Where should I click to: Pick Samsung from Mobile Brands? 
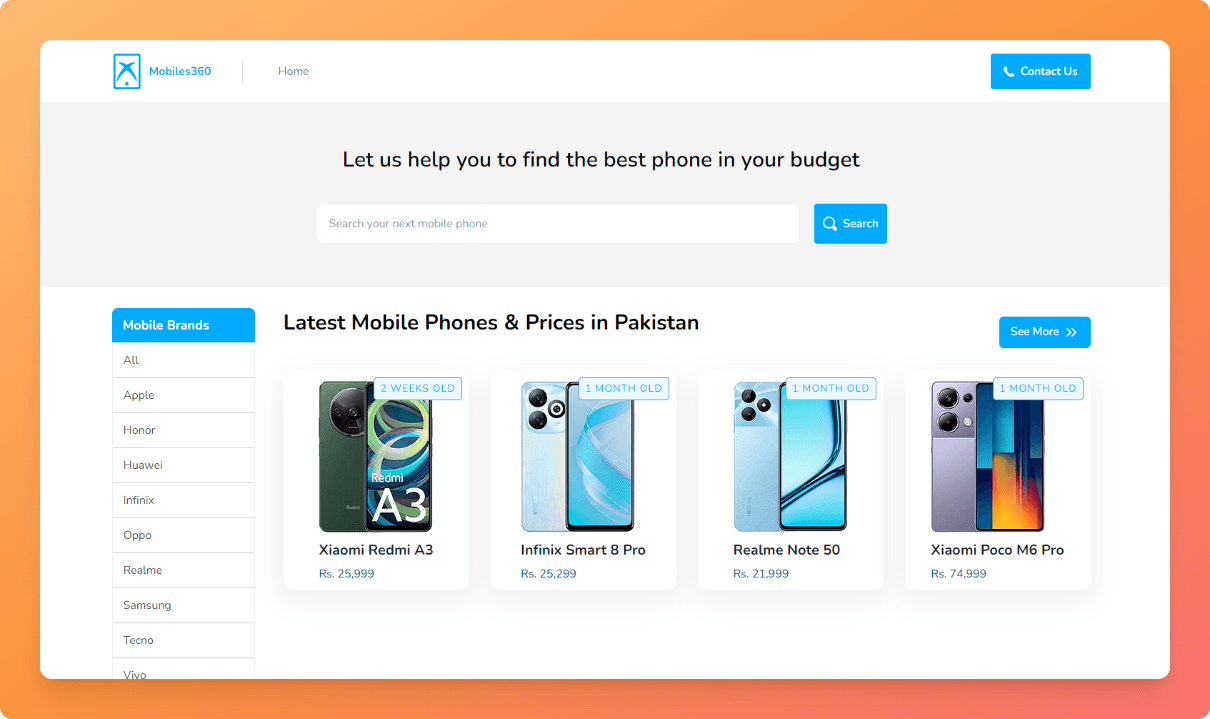point(183,605)
